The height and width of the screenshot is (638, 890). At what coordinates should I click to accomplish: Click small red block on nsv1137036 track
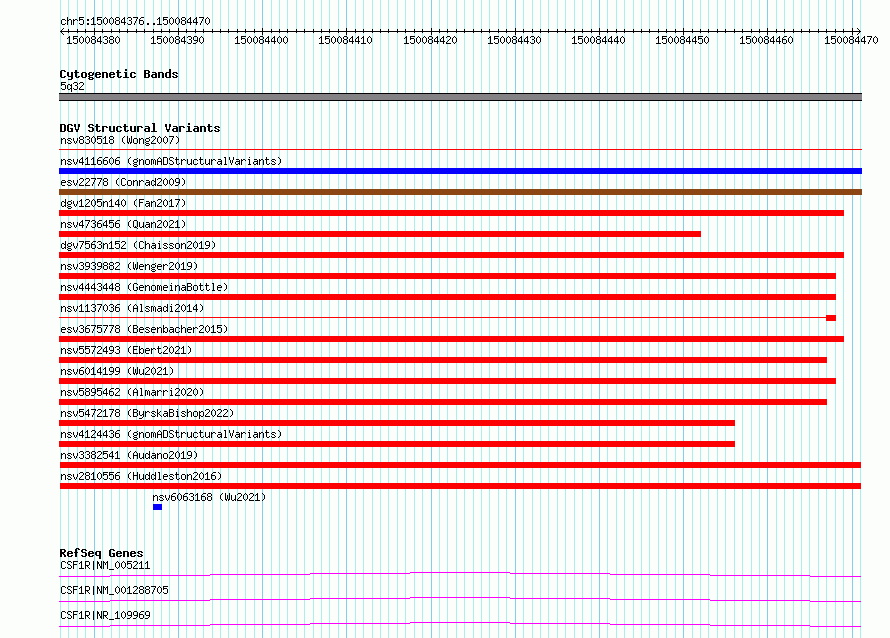coord(831,318)
